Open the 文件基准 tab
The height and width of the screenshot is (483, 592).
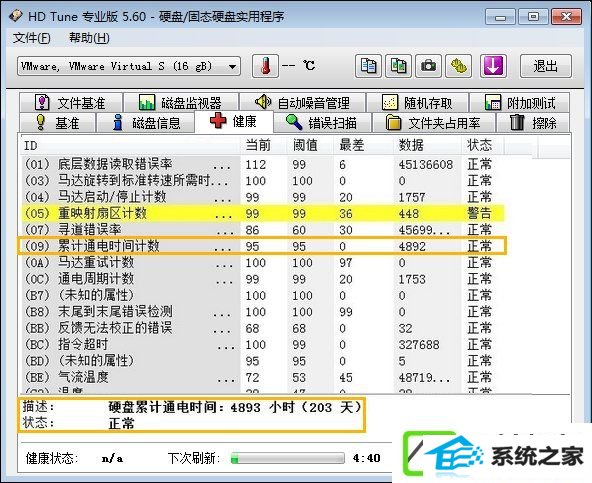click(71, 102)
